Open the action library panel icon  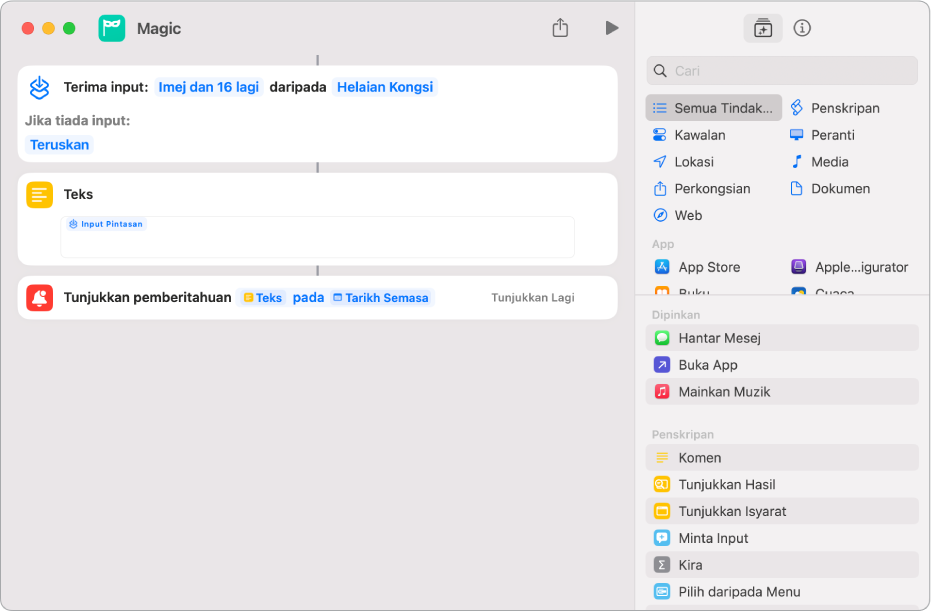pos(763,29)
